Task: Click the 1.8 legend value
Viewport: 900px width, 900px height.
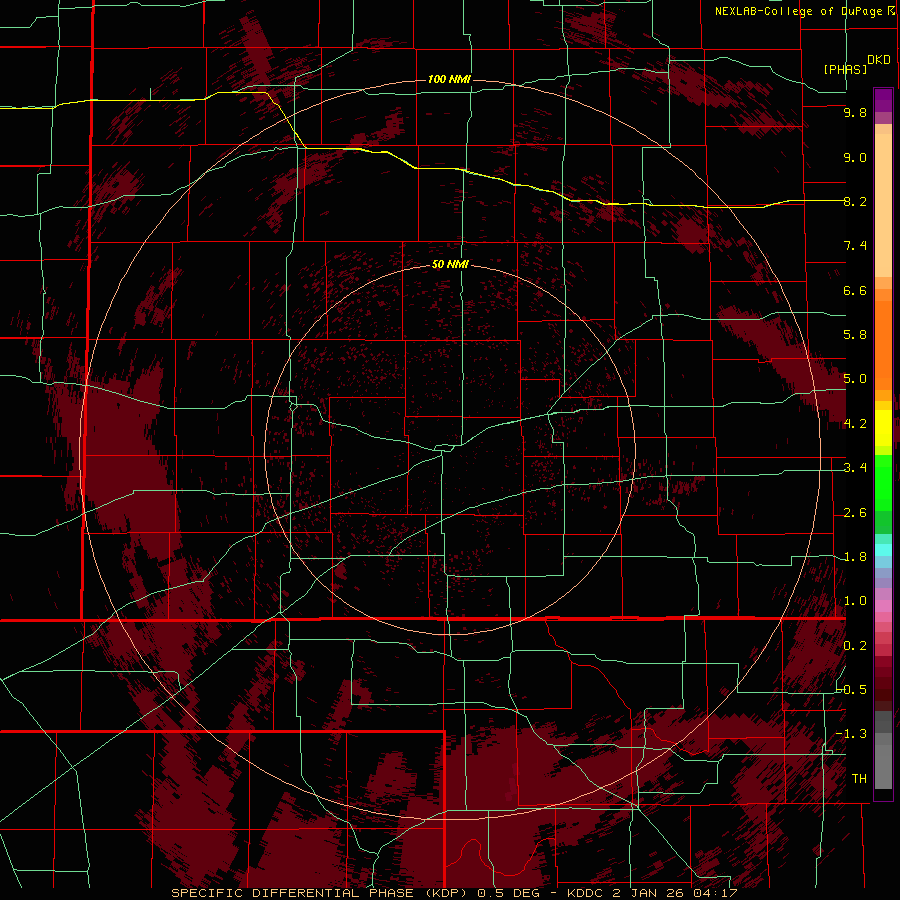Action: pos(855,557)
